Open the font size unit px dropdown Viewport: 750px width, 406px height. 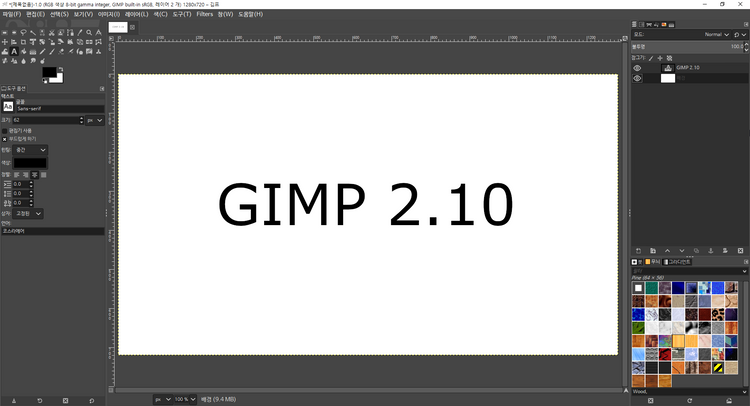point(94,120)
